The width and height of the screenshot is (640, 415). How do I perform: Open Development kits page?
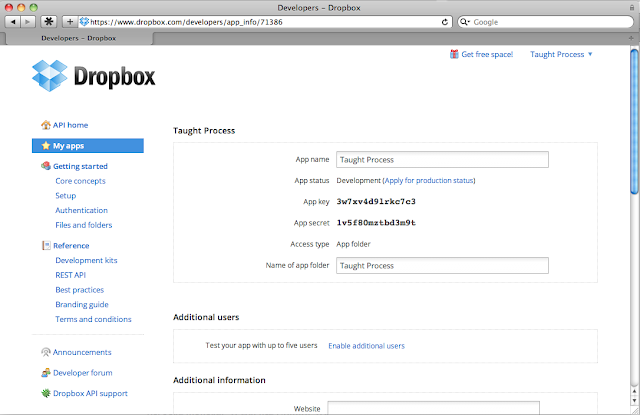(x=86, y=260)
